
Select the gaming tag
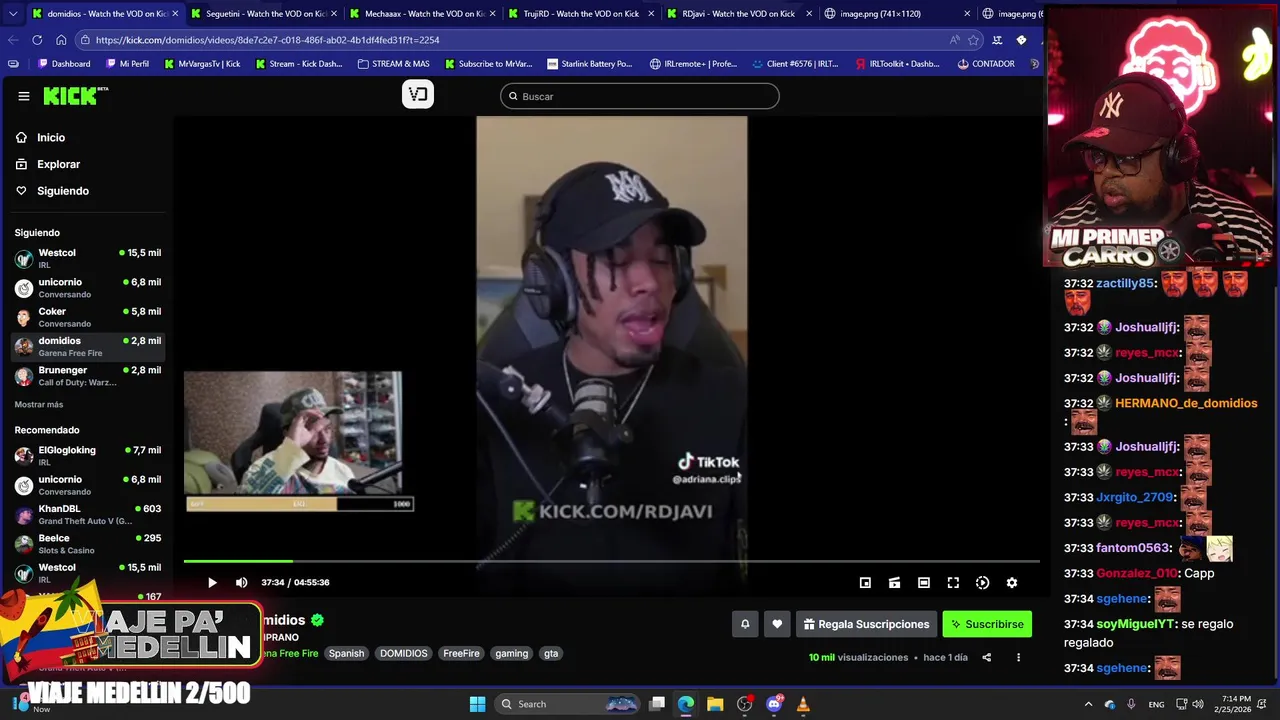pyautogui.click(x=511, y=653)
